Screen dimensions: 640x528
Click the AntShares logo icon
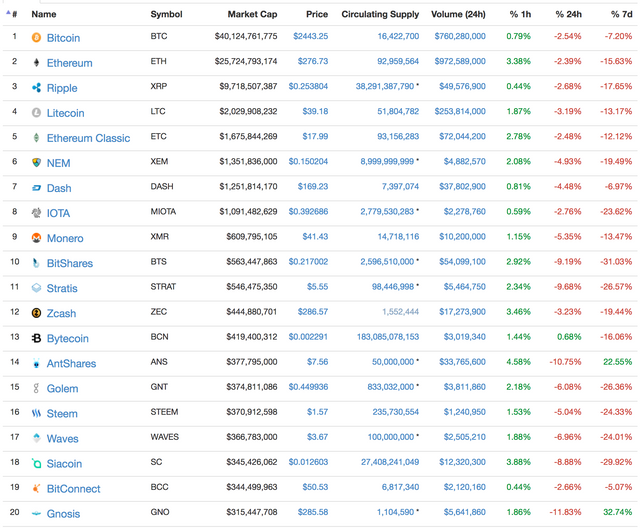pos(36,363)
